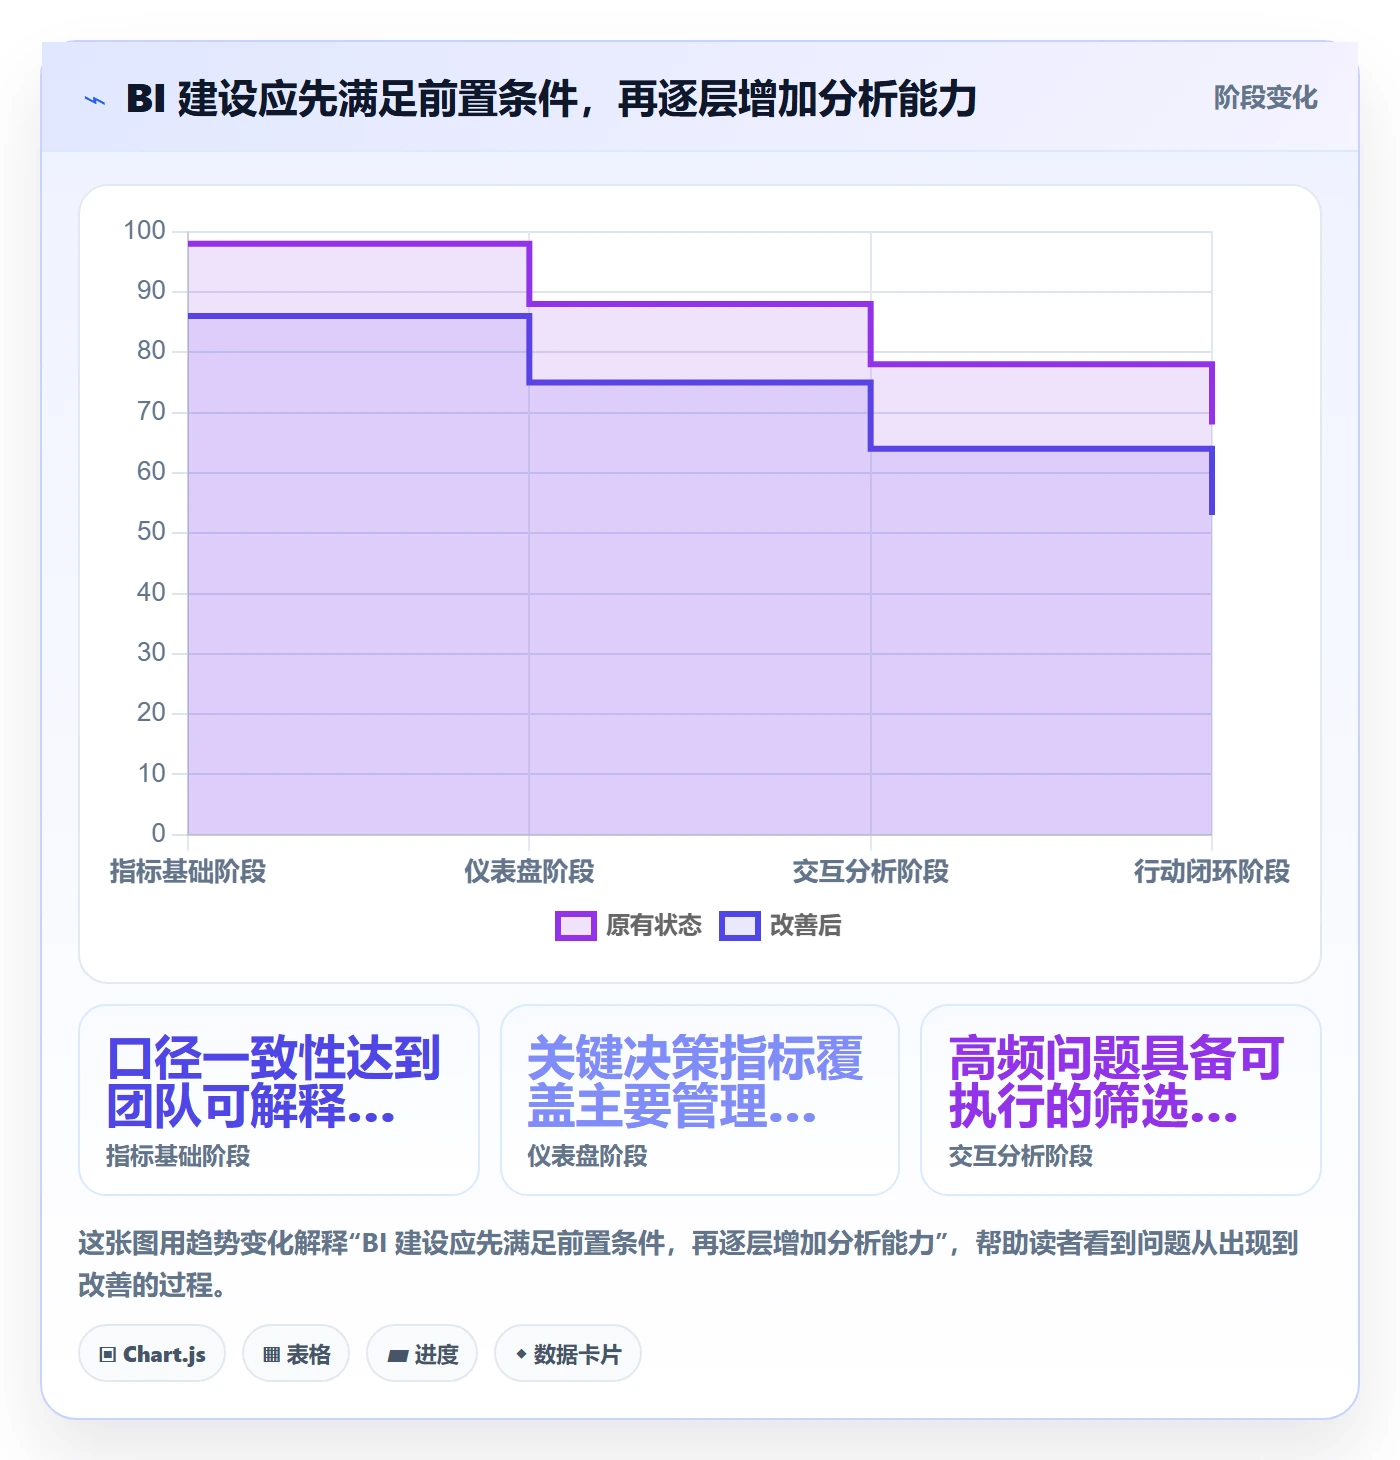1400x1460 pixels.
Task: Select the Chart.js tag chip
Action: point(152,1354)
